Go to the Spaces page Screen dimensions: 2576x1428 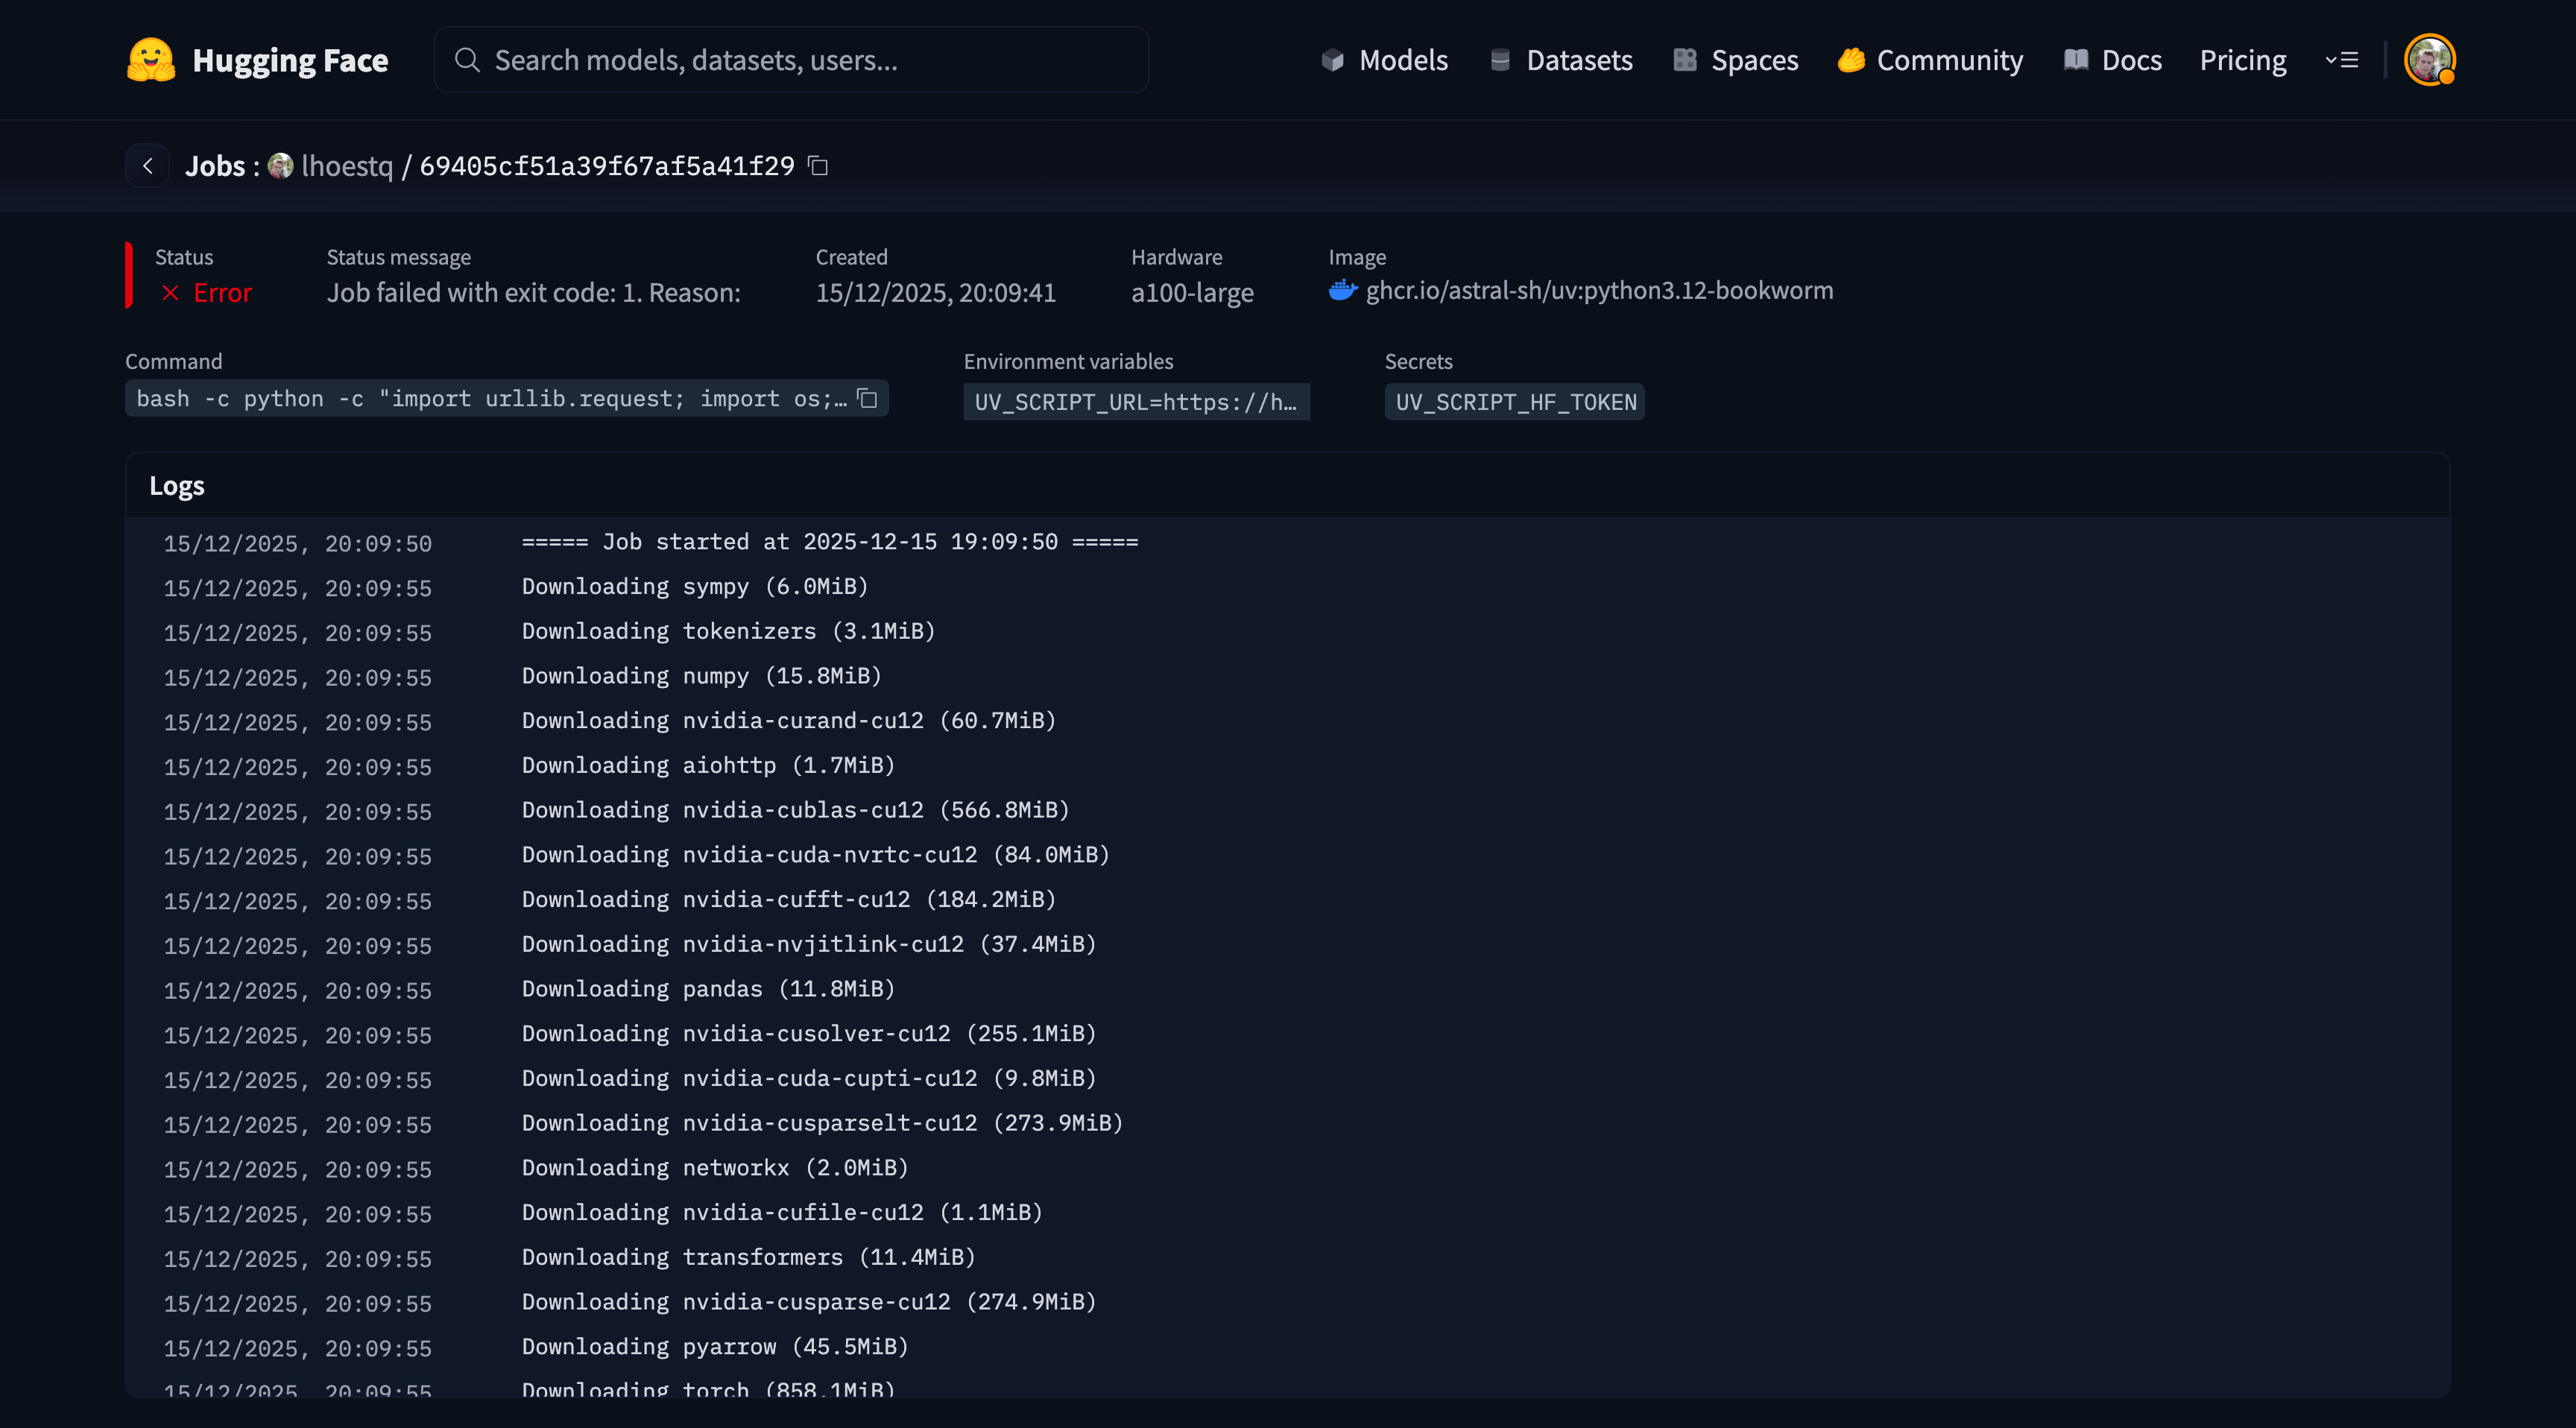[x=1736, y=60]
